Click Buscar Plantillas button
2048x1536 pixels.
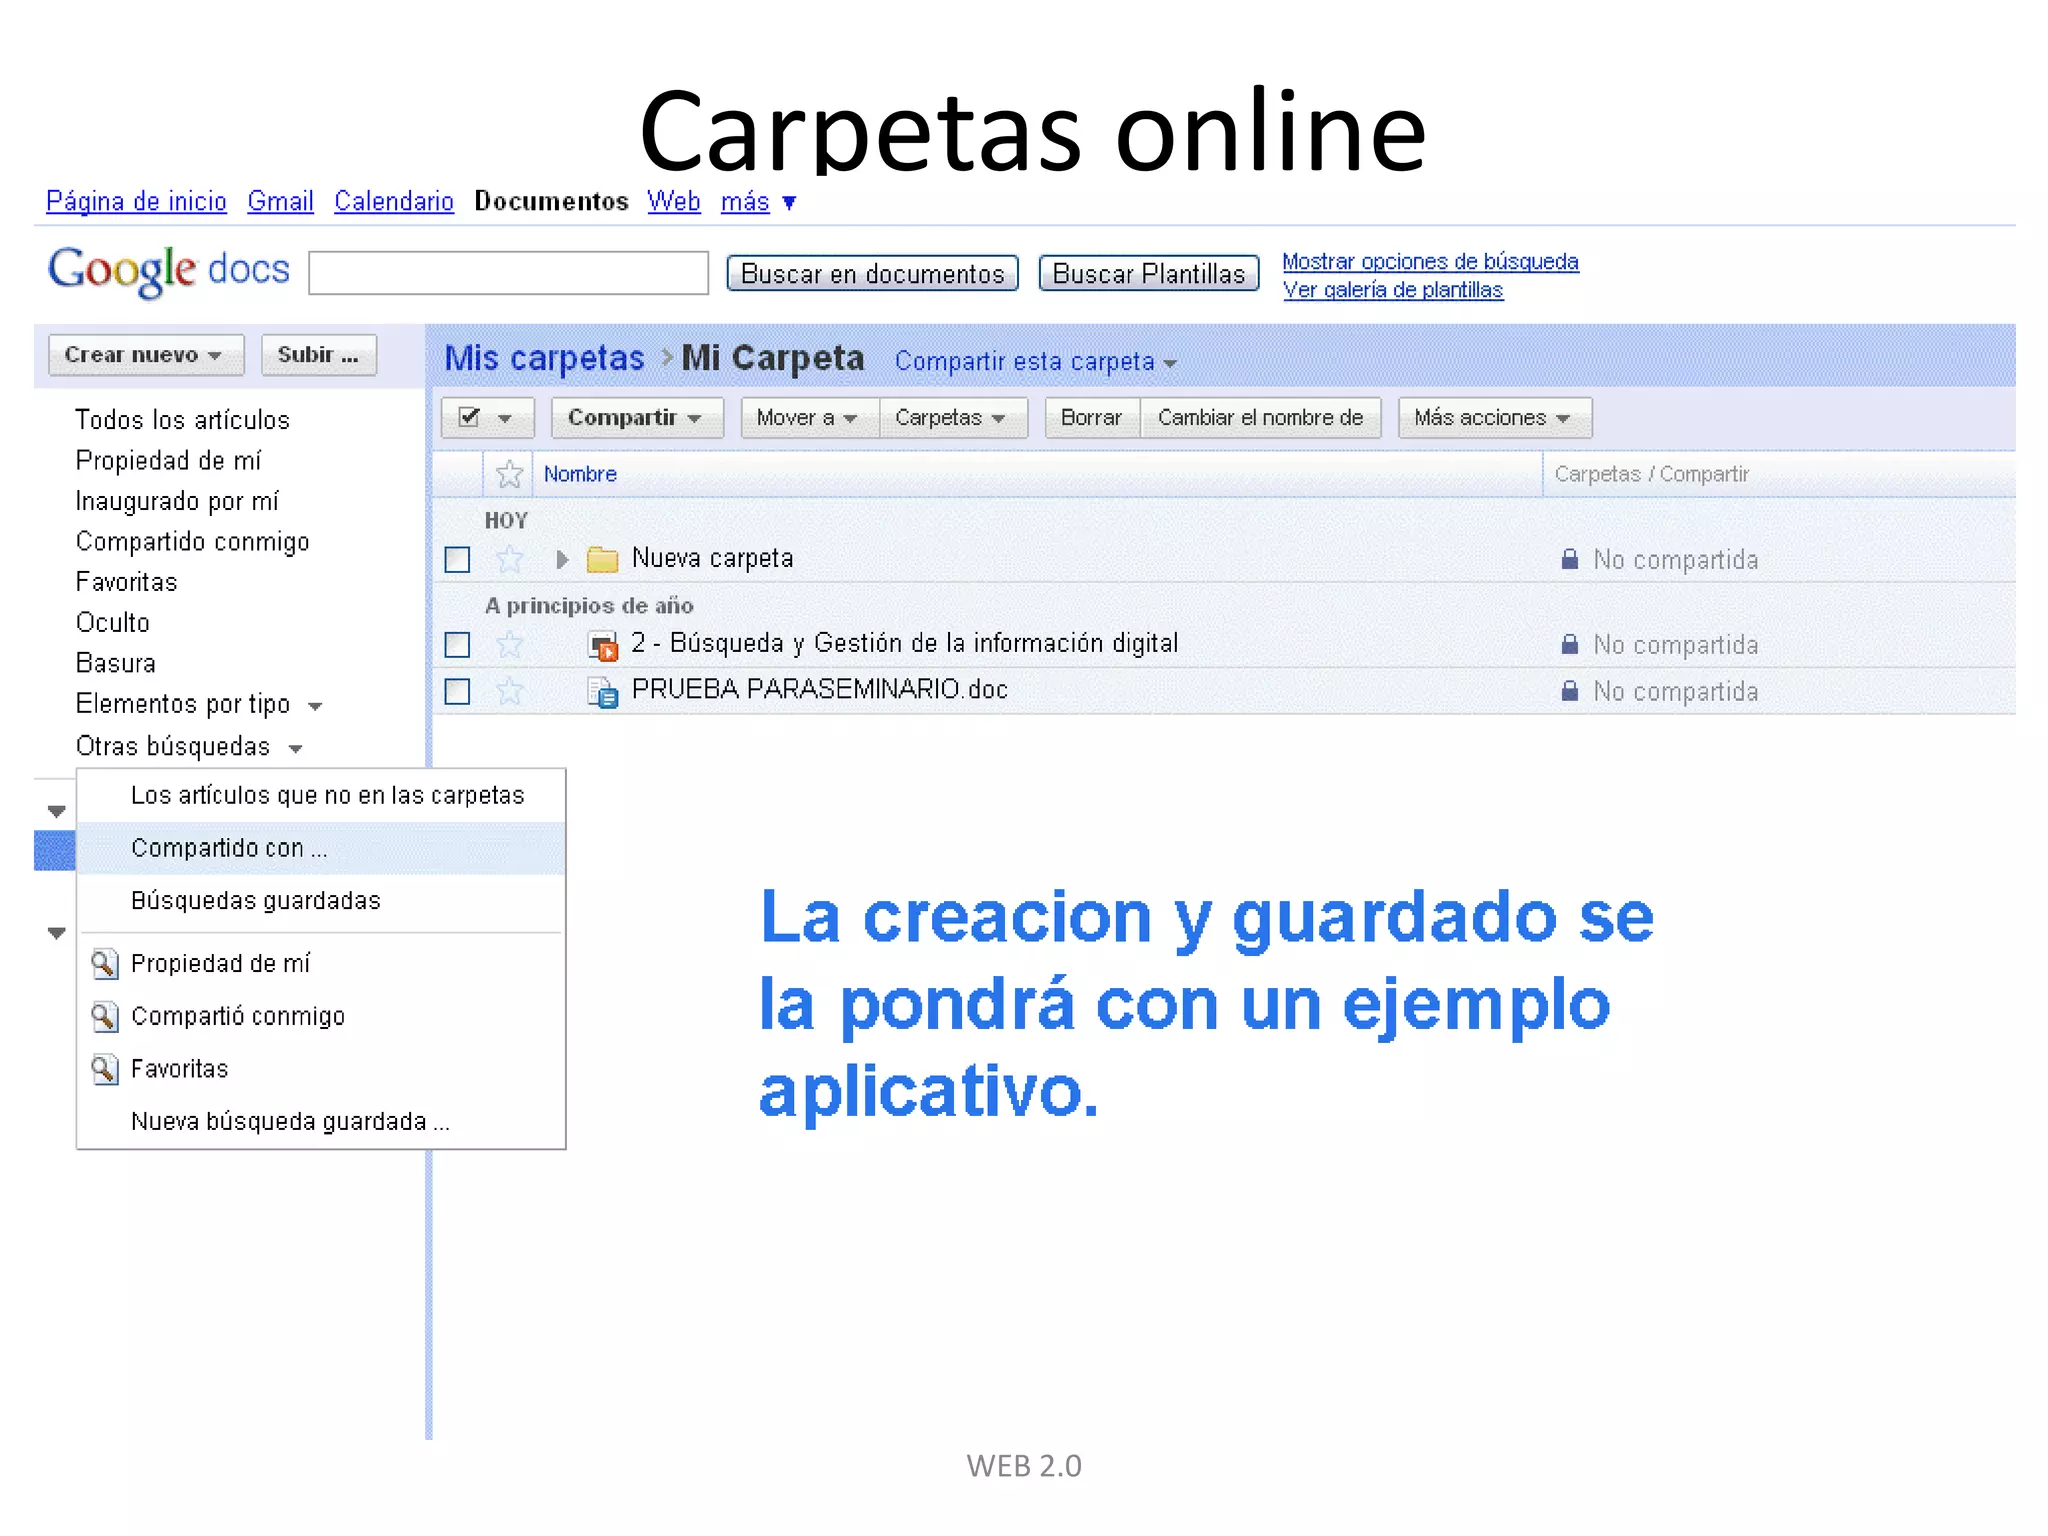(x=1148, y=274)
